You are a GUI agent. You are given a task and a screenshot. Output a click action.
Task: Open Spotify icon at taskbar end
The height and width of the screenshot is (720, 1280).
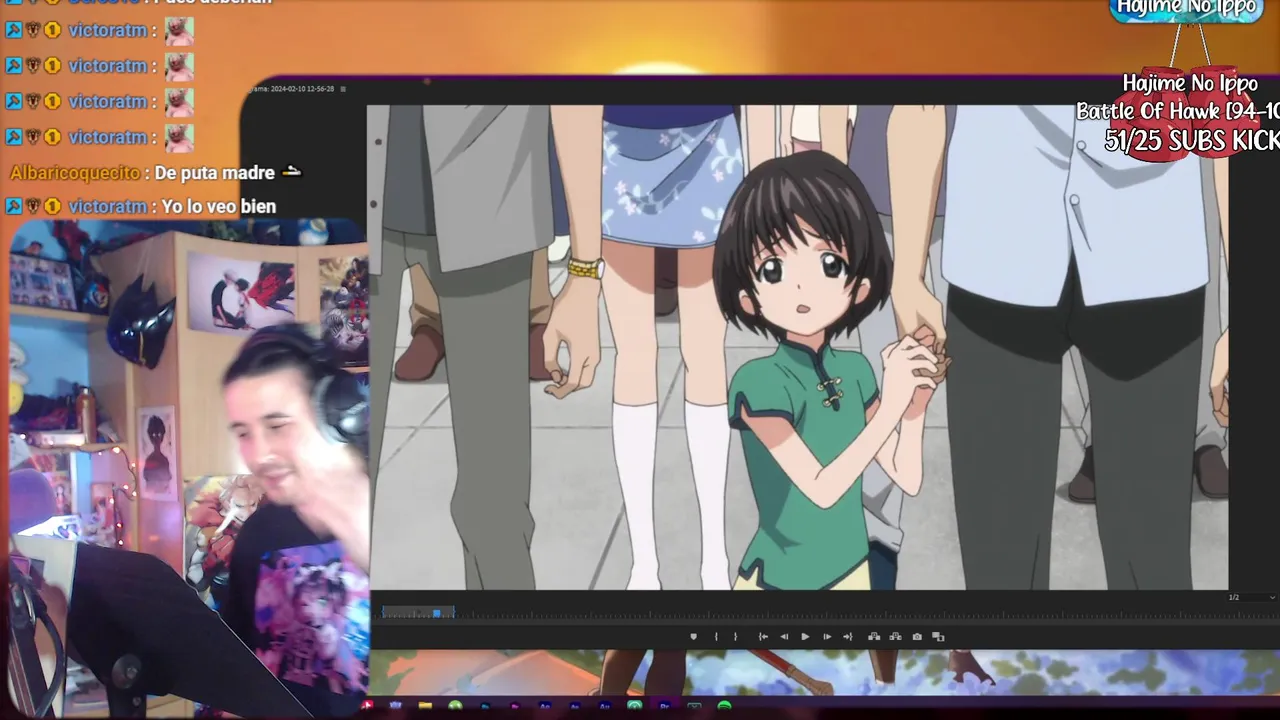(x=724, y=706)
